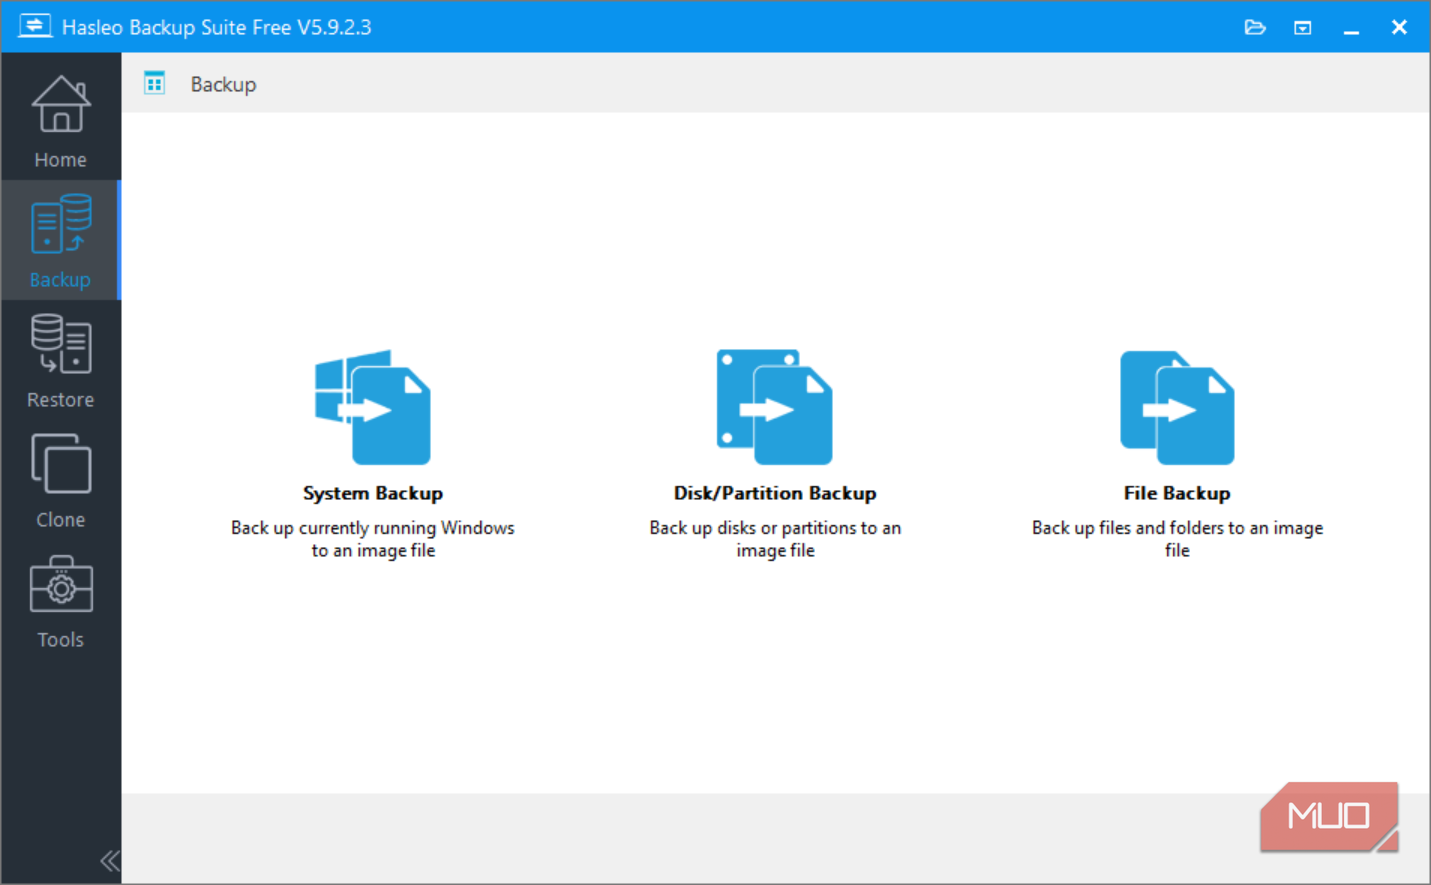Open the Home section in sidebar

pos(60,121)
